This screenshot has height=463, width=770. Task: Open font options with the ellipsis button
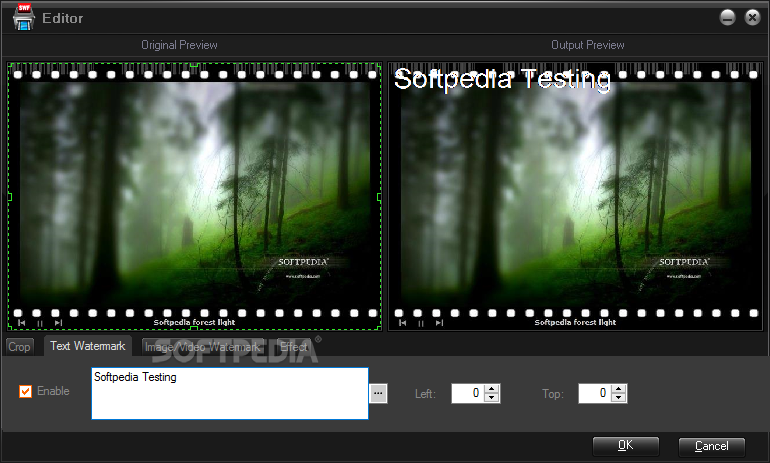378,393
